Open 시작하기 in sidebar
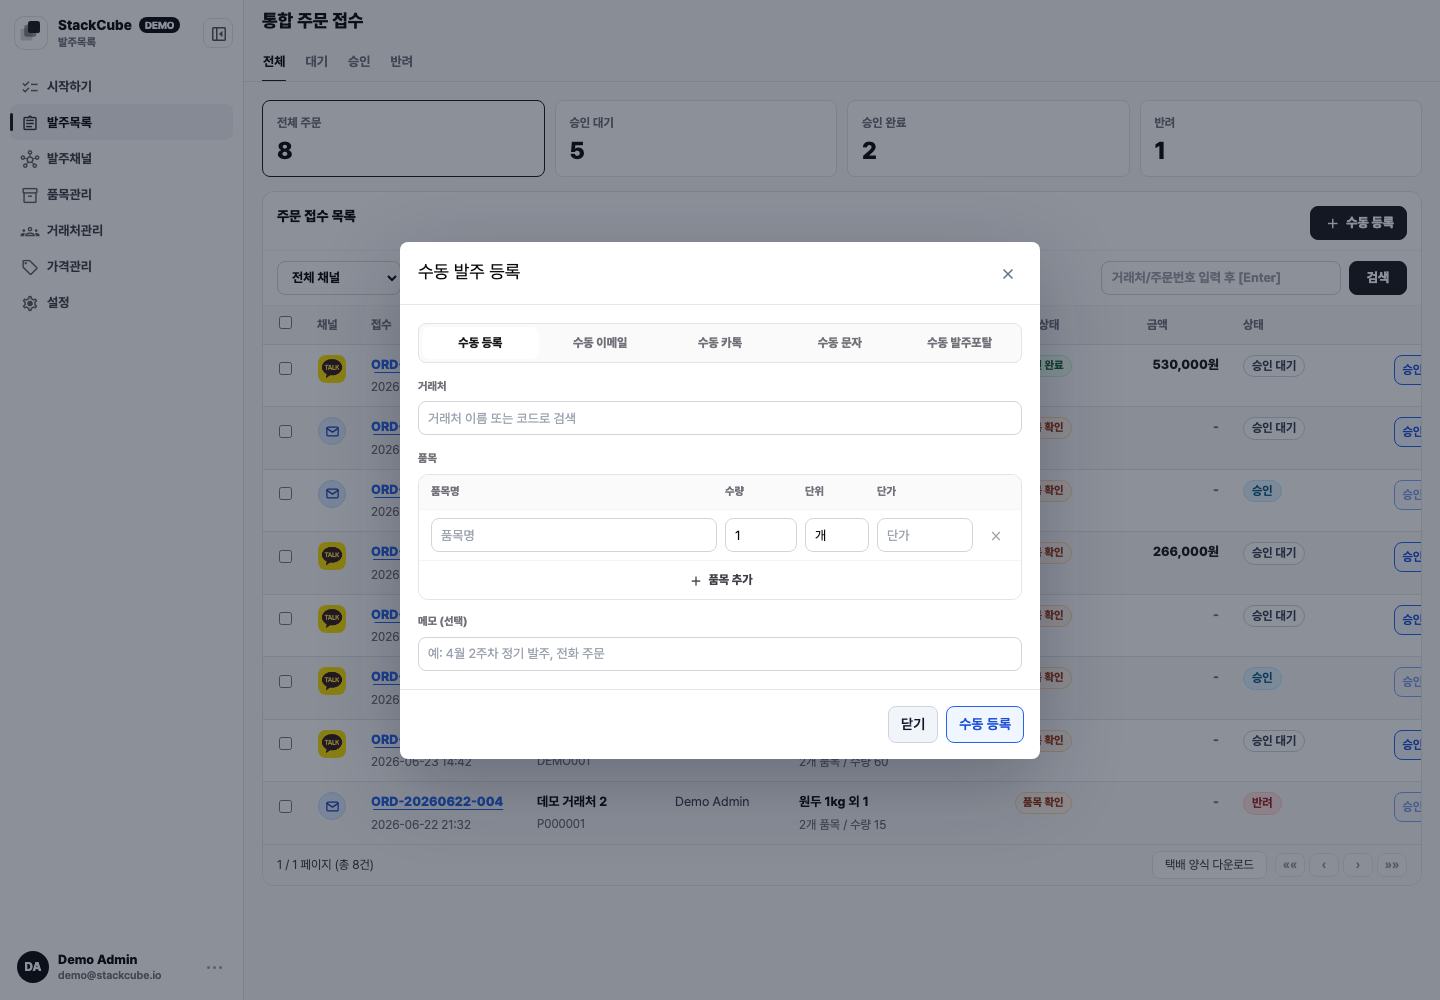The width and height of the screenshot is (1440, 1000). coord(121,87)
